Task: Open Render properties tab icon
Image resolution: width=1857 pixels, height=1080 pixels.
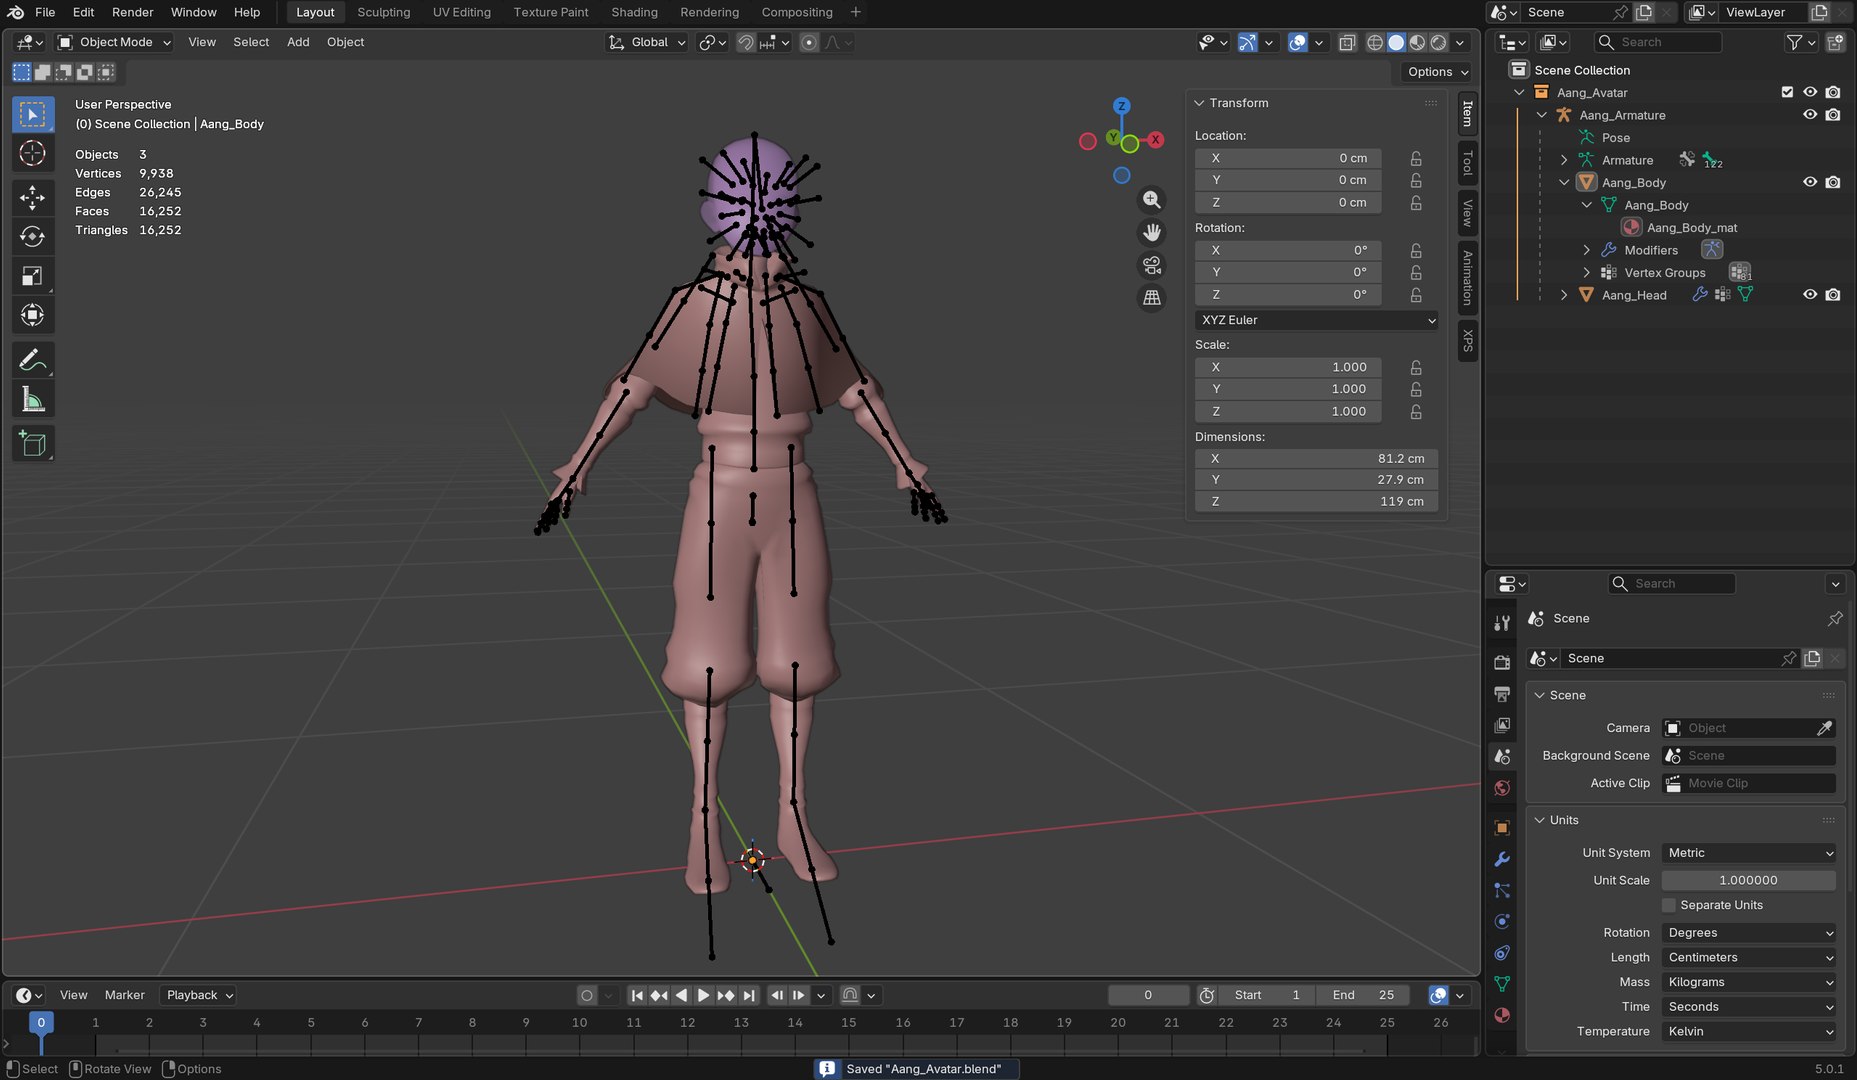Action: click(1502, 662)
